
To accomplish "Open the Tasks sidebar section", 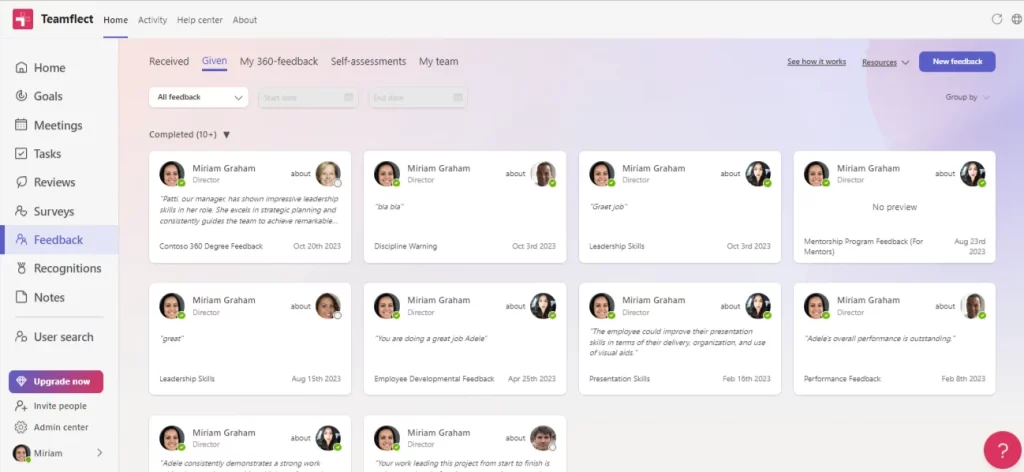I will pos(38,154).
